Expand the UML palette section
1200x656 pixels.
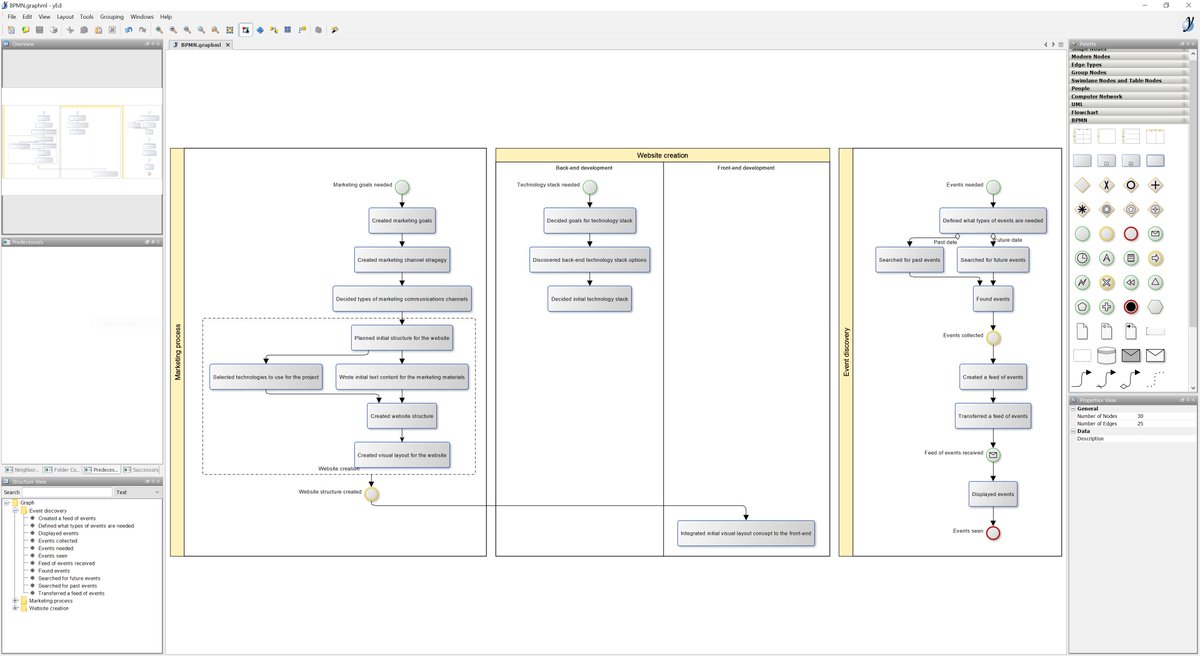pyautogui.click(x=1131, y=104)
